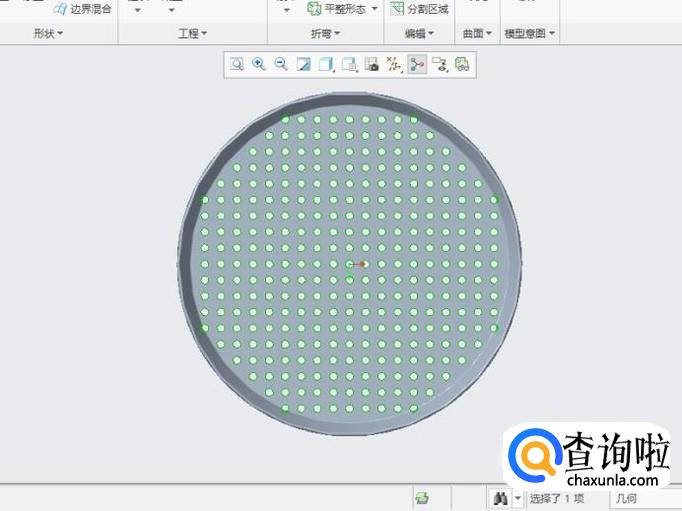Click the Zoom In magnifier icon
Viewport: 682px width, 511px height.
259,64
